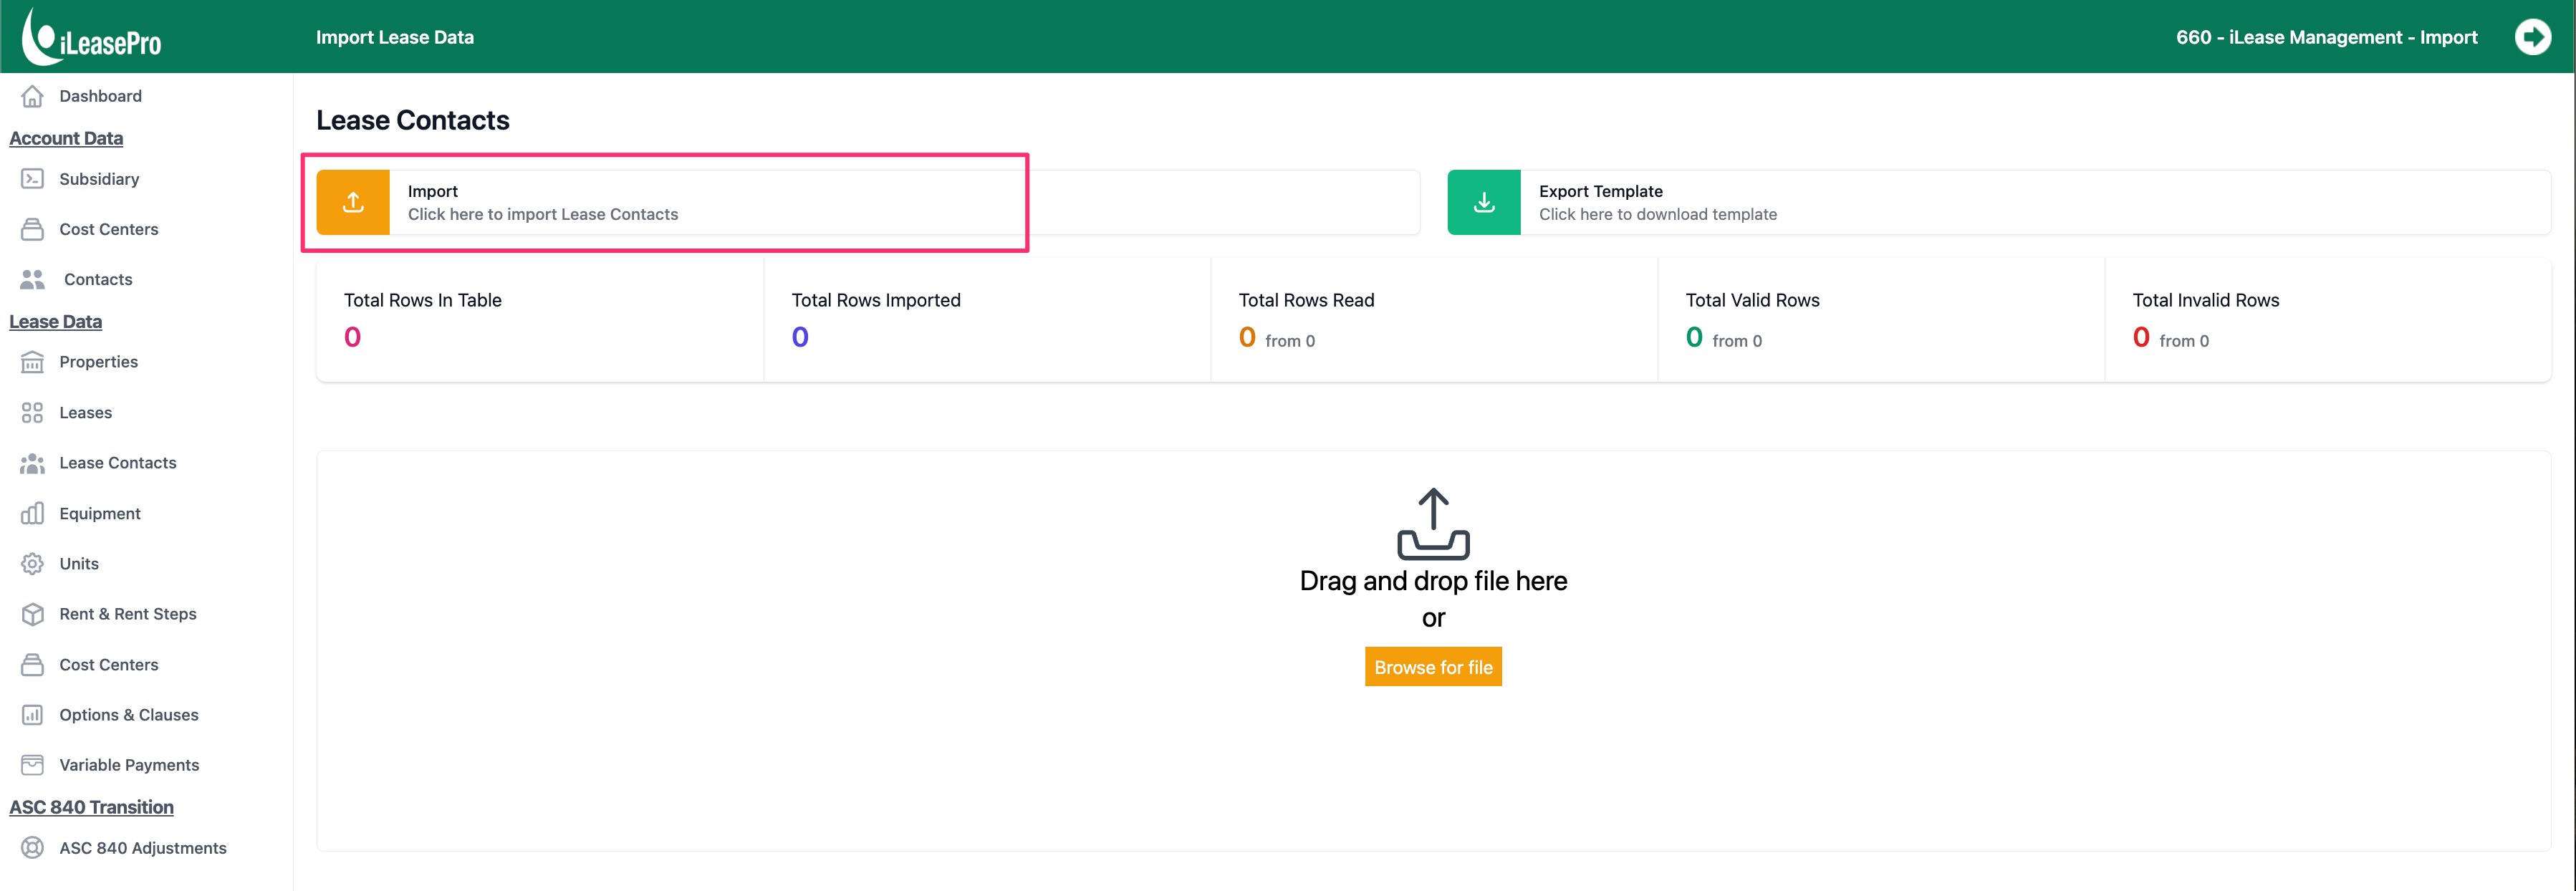Open the Leases menu item
The width and height of the screenshot is (2576, 891).
point(85,412)
